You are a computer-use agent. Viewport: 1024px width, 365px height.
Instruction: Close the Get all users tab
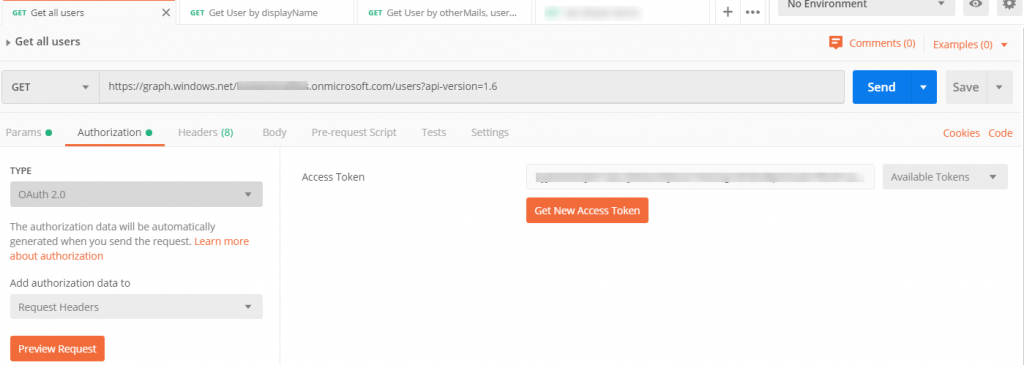tap(166, 12)
